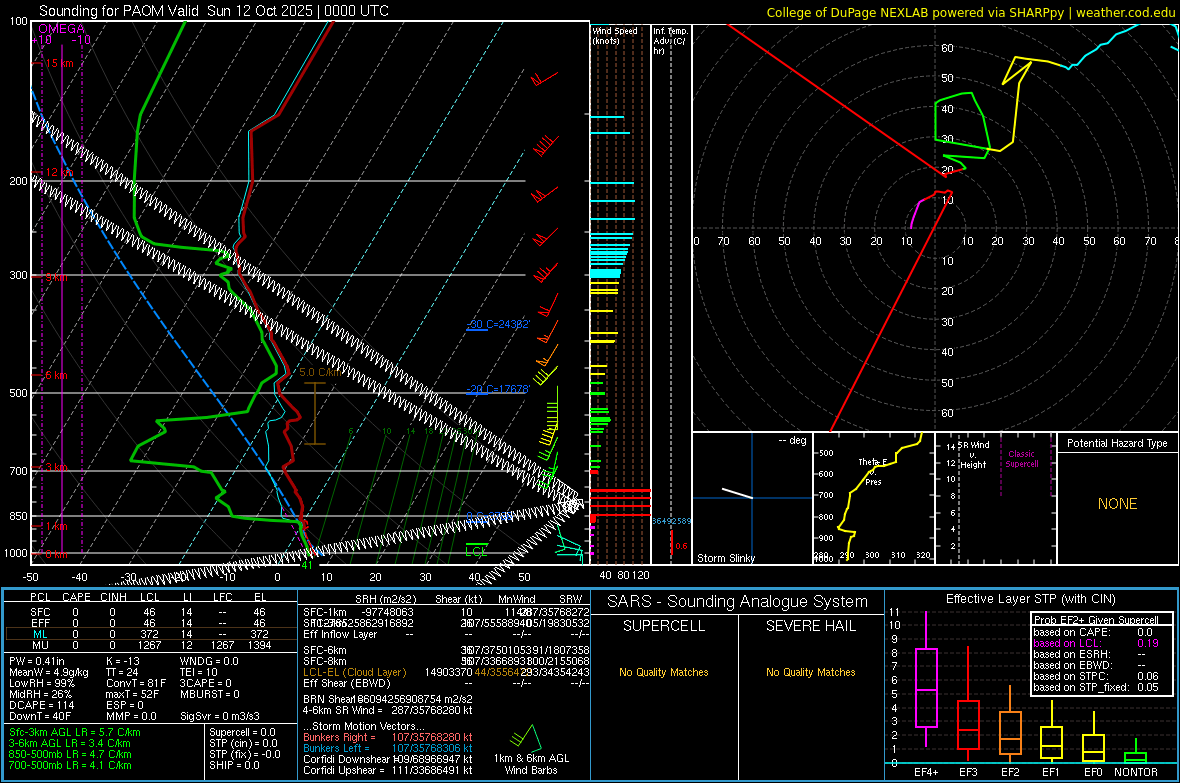1180x783 pixels.
Task: Click the 'Potential Hazard Type' header
Action: tap(1117, 443)
